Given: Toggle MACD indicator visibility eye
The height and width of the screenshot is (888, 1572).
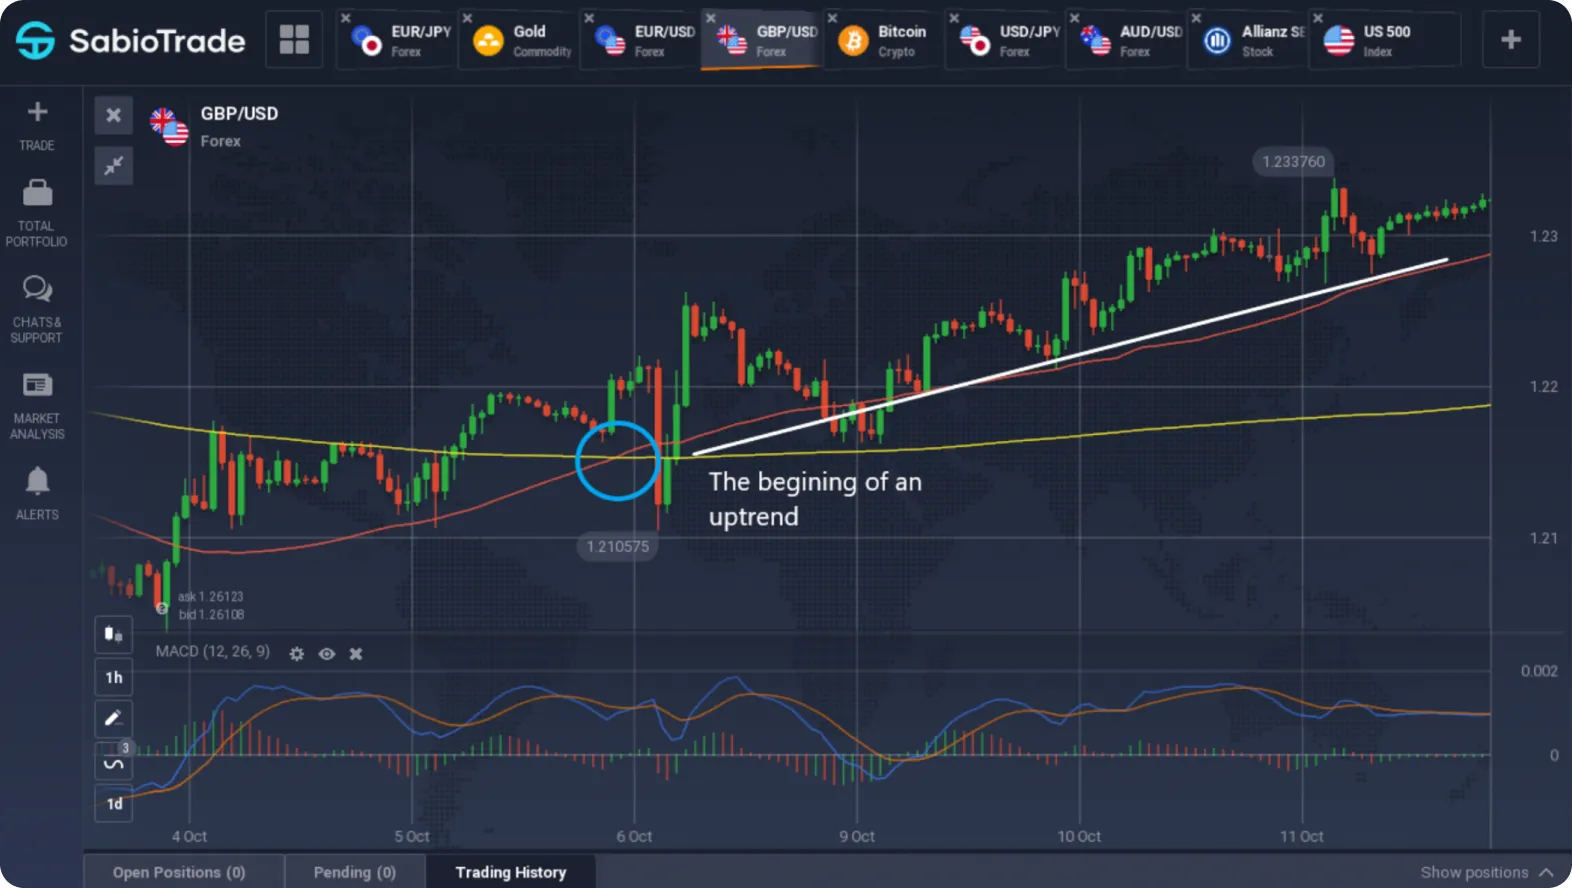Looking at the screenshot, I should click(326, 654).
